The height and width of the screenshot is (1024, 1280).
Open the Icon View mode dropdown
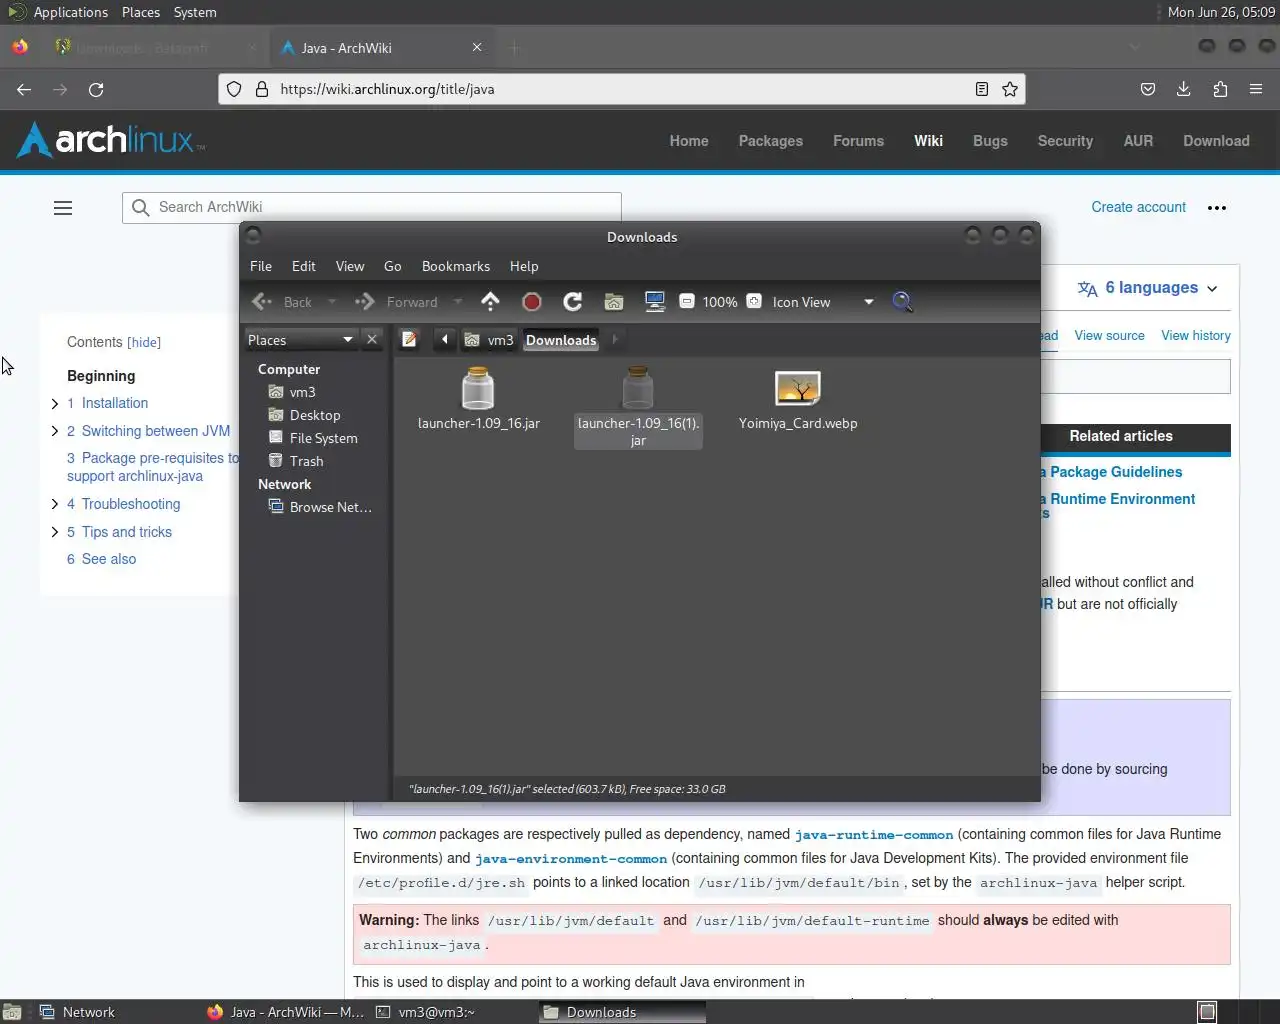pos(823,301)
